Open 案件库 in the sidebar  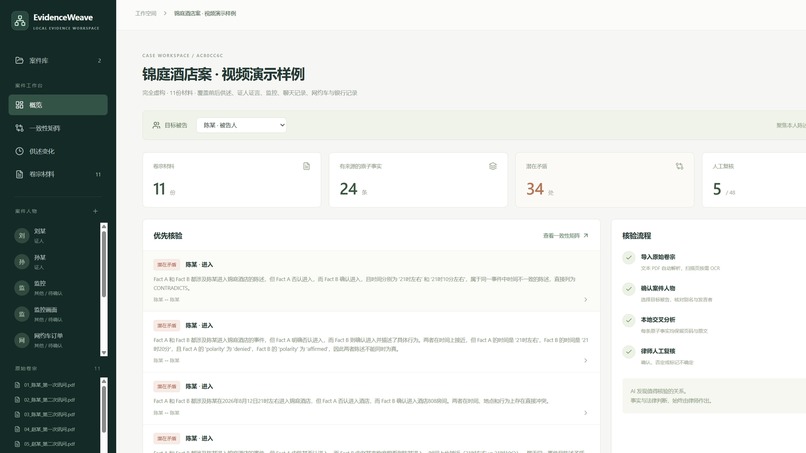pos(58,61)
